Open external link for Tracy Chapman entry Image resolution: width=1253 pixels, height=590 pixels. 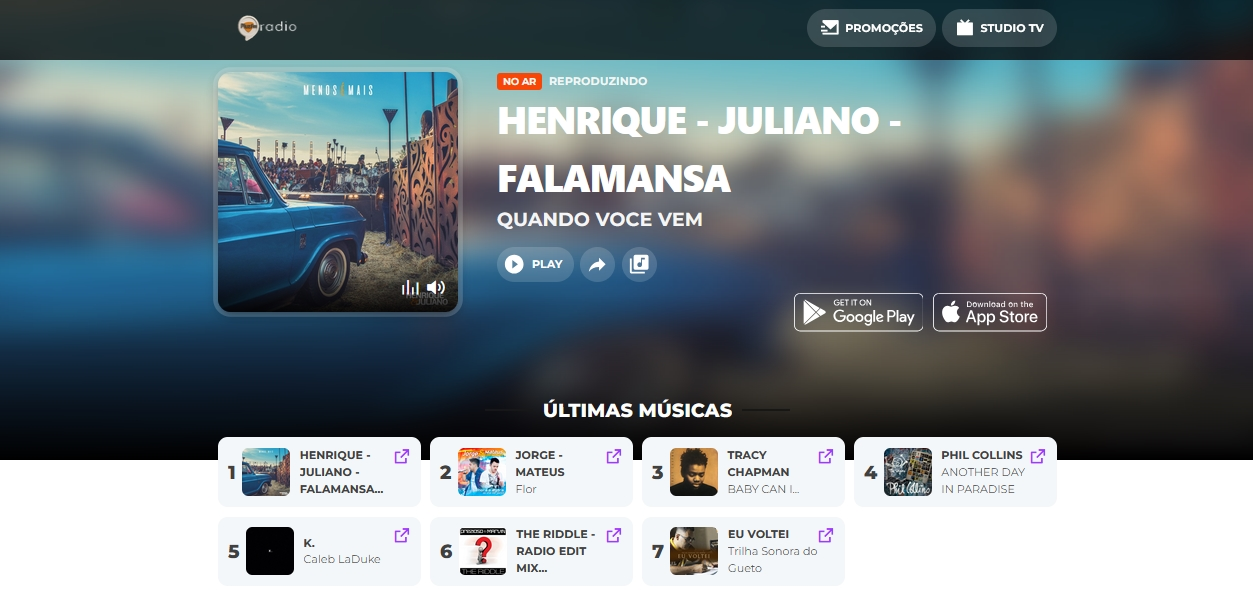coord(825,456)
